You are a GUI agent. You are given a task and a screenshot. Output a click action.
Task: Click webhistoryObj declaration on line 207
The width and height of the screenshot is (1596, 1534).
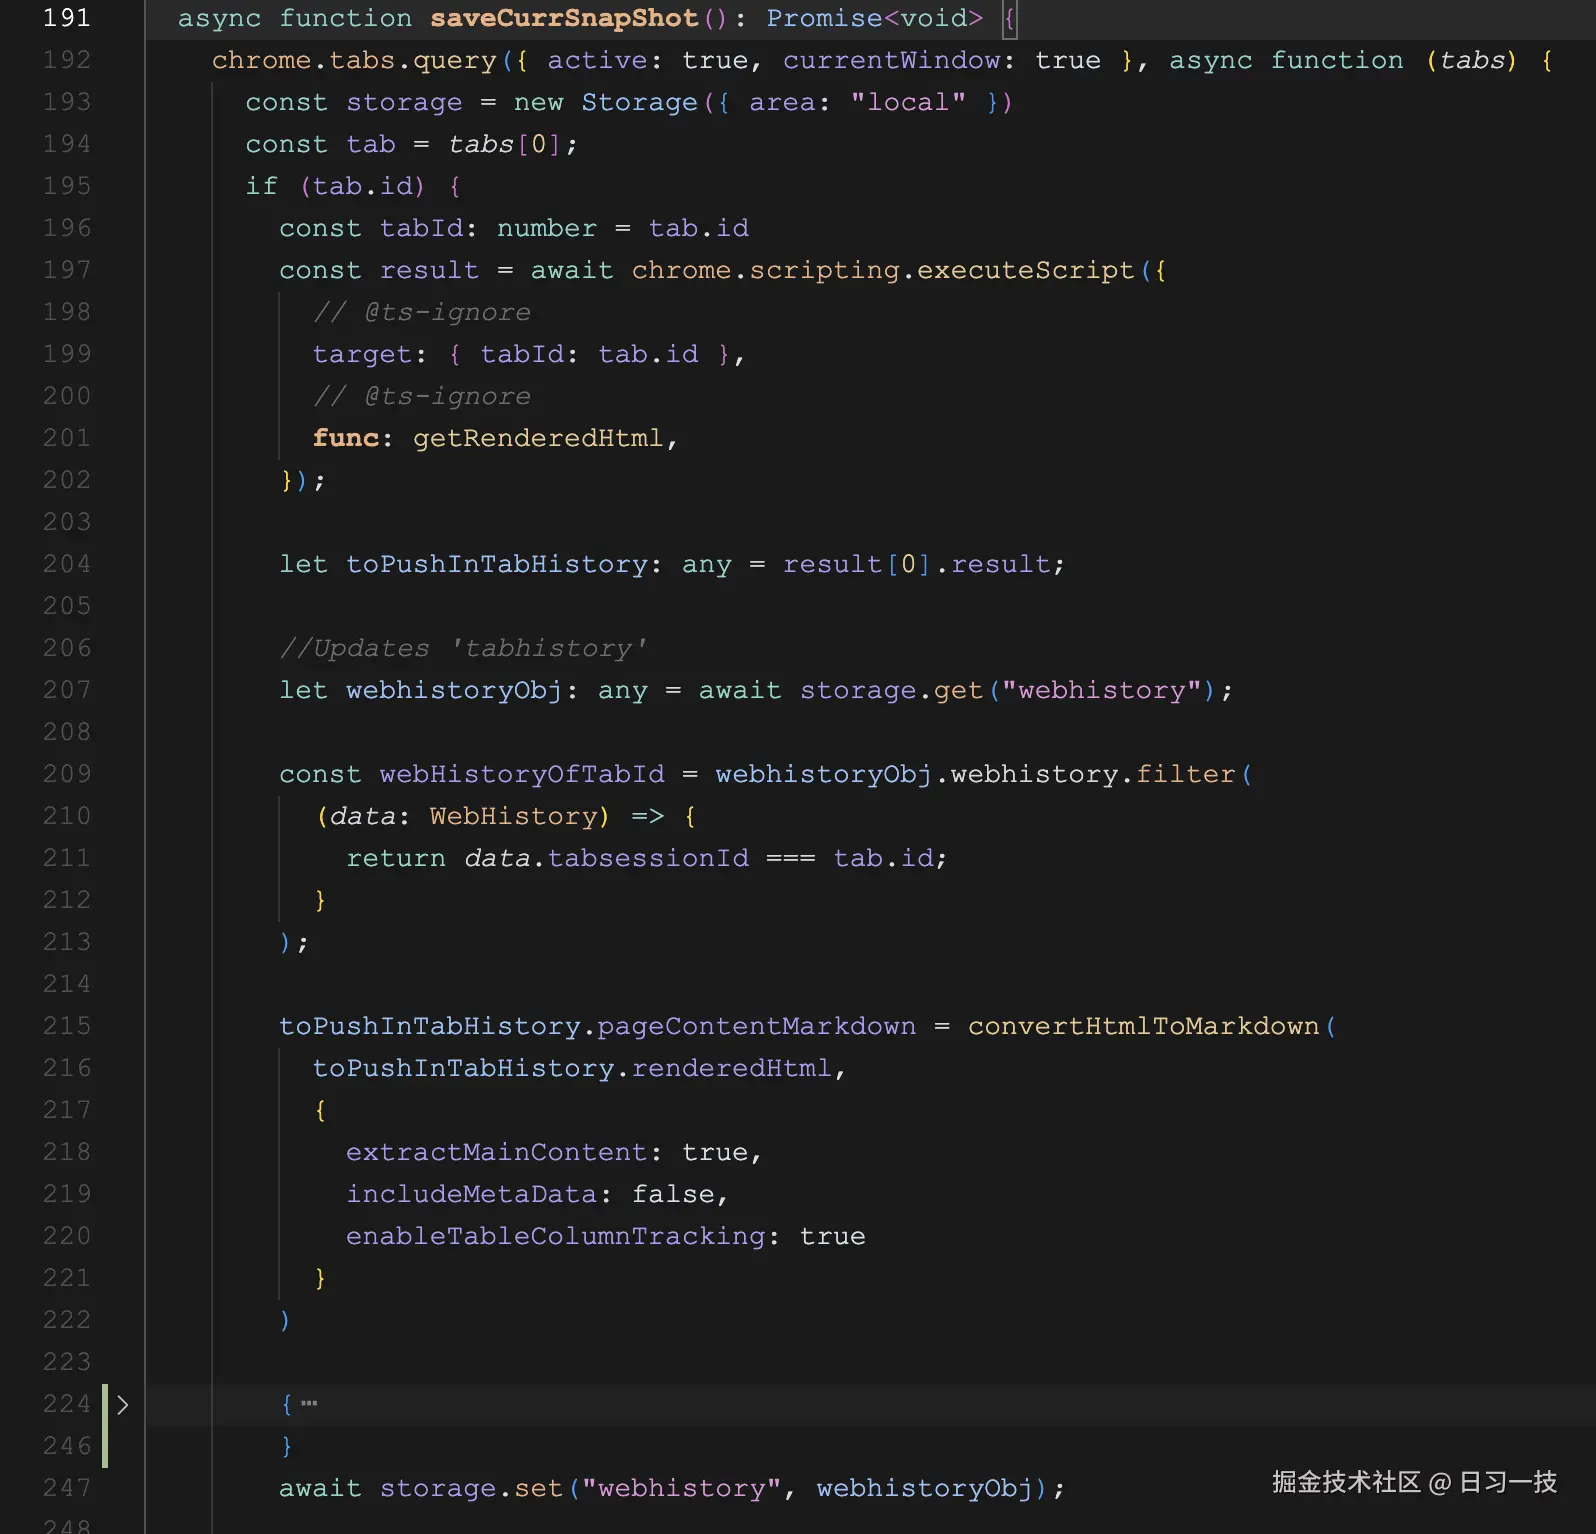[454, 690]
